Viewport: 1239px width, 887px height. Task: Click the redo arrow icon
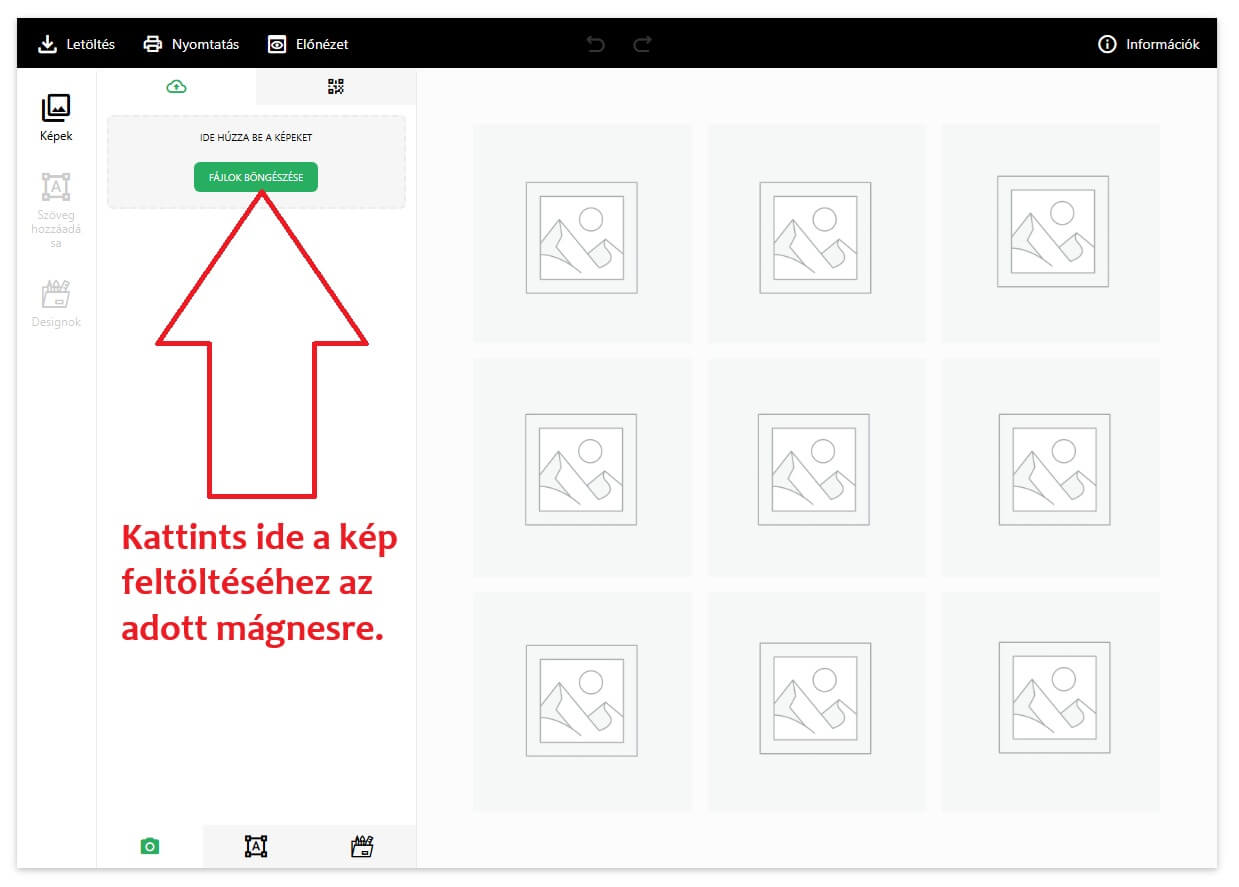click(x=642, y=44)
